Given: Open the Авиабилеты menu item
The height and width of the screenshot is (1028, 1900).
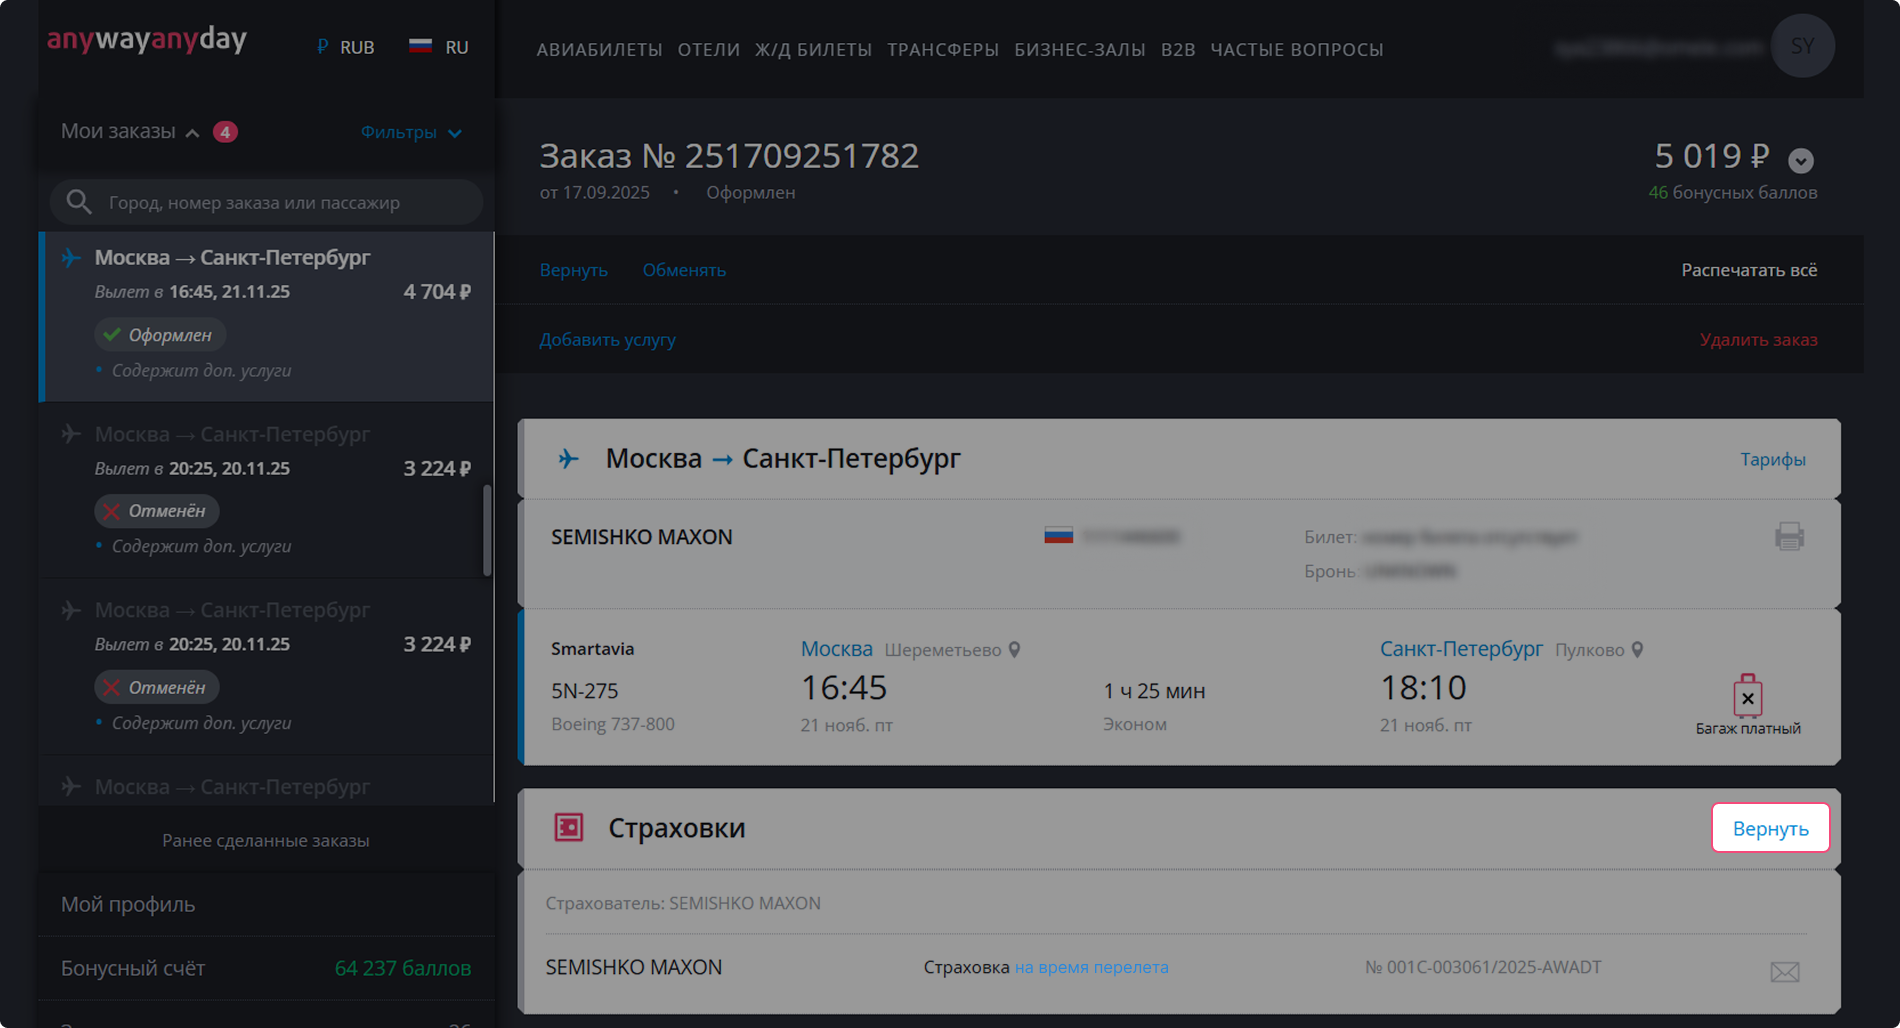Looking at the screenshot, I should coord(599,49).
